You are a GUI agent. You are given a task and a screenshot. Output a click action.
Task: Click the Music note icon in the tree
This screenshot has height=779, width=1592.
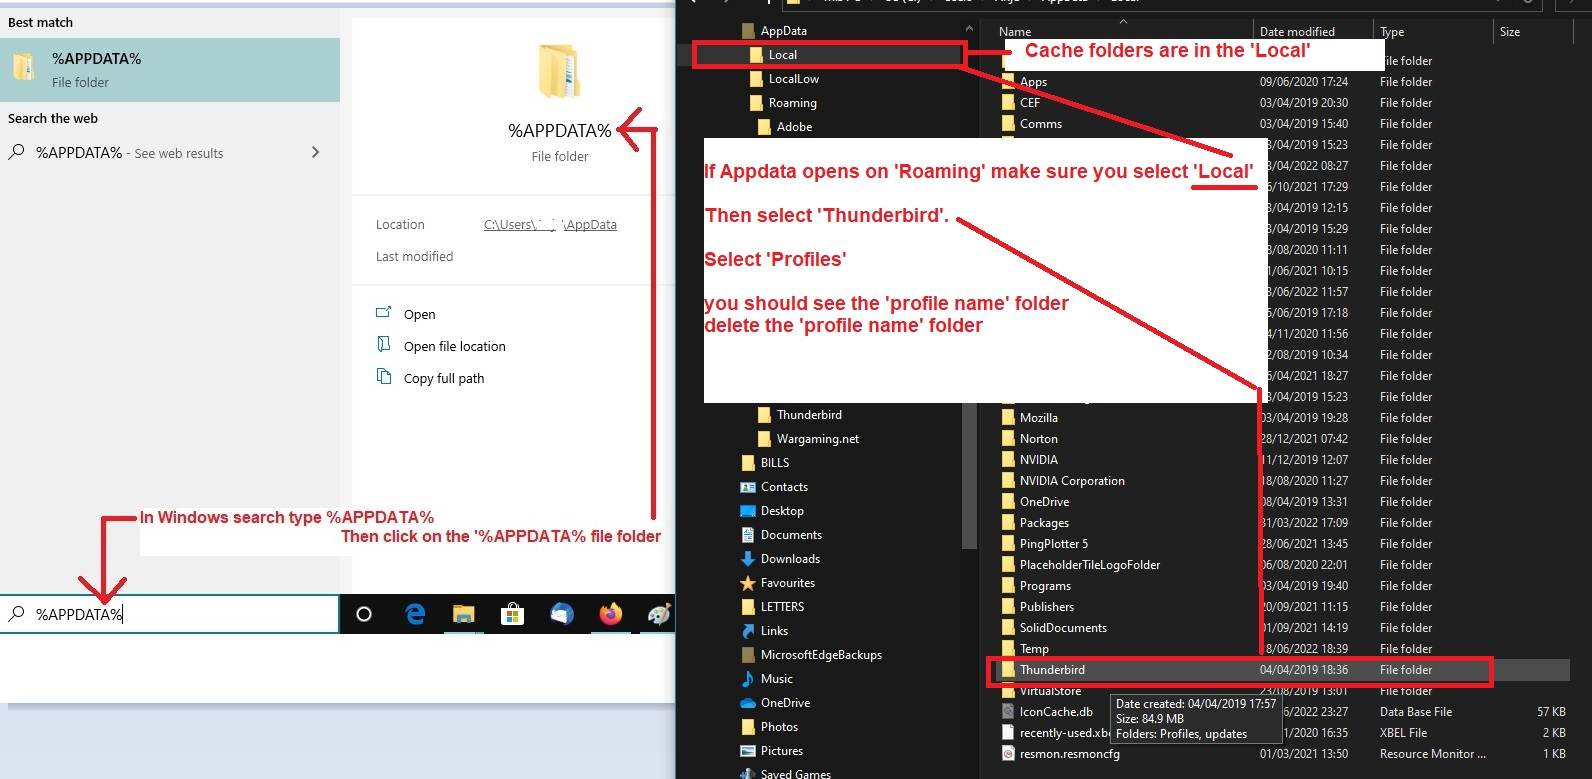tap(748, 679)
